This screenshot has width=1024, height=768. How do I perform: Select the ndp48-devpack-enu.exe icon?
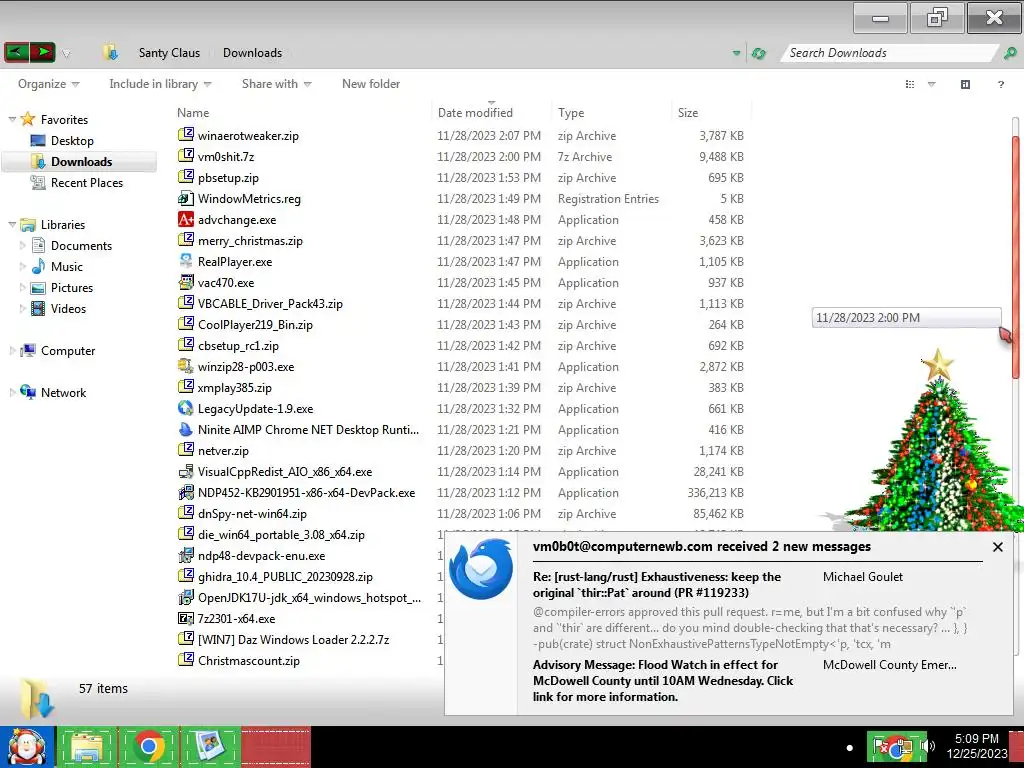pyautogui.click(x=186, y=555)
